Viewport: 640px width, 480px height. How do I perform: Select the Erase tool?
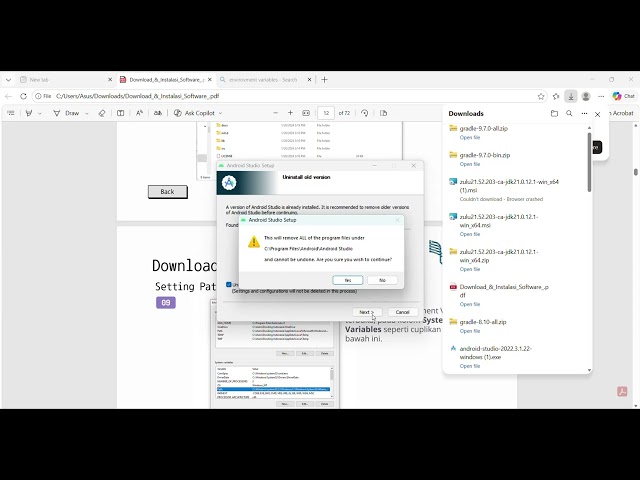pyautogui.click(x=102, y=113)
